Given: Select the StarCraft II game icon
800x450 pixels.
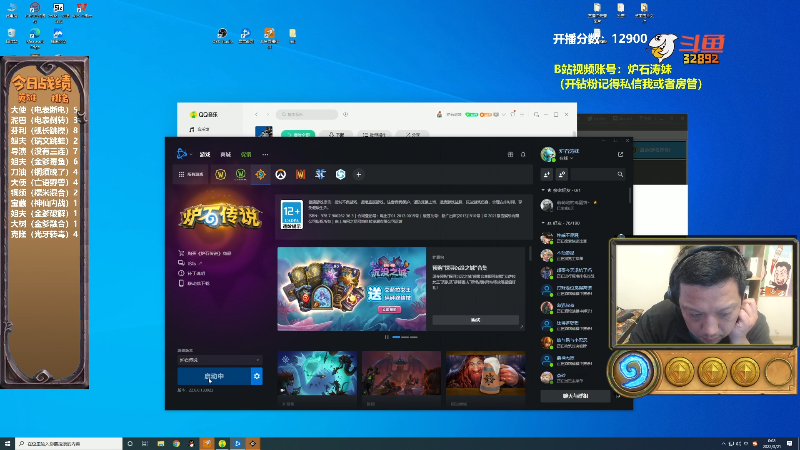Looking at the screenshot, I should [x=320, y=174].
